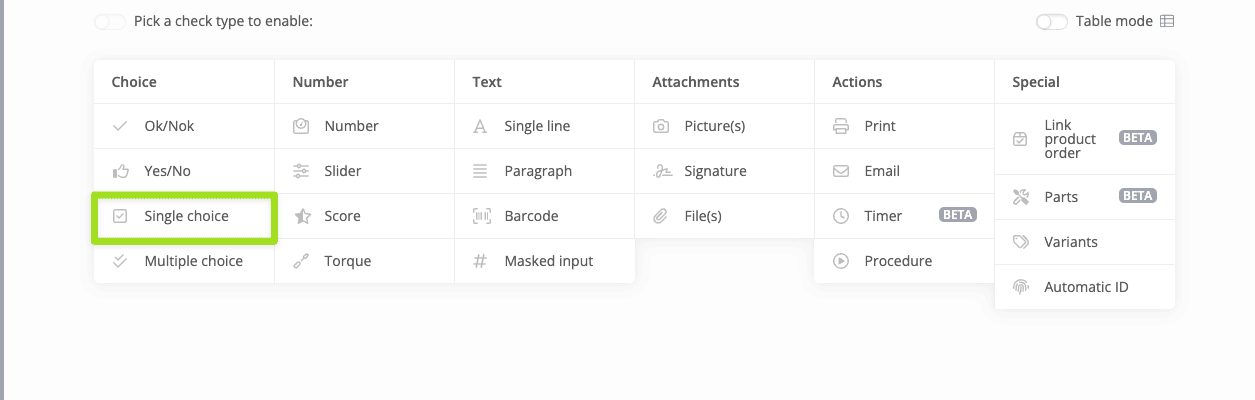Select the Single choice check type
The image size is (1255, 400).
coord(186,216)
